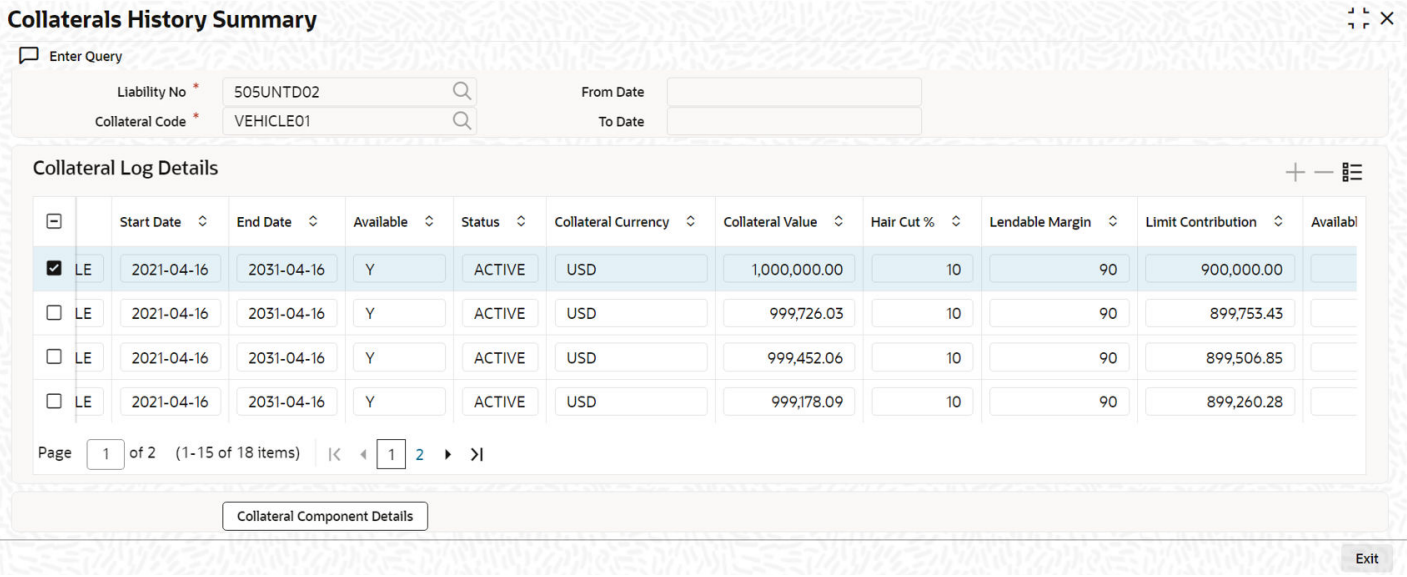Click Limit Contribution value 900,000.00
The image size is (1407, 577).
tap(1220, 268)
